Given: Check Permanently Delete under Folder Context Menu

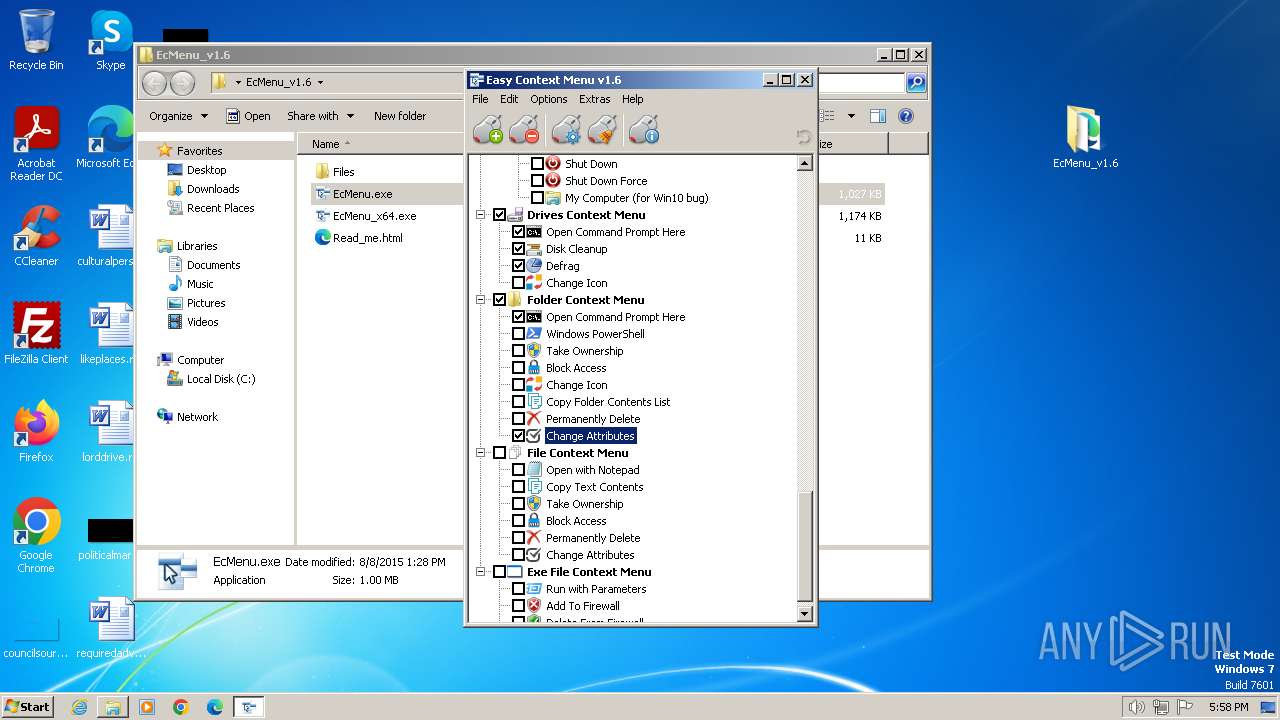Looking at the screenshot, I should pyautogui.click(x=518, y=419).
